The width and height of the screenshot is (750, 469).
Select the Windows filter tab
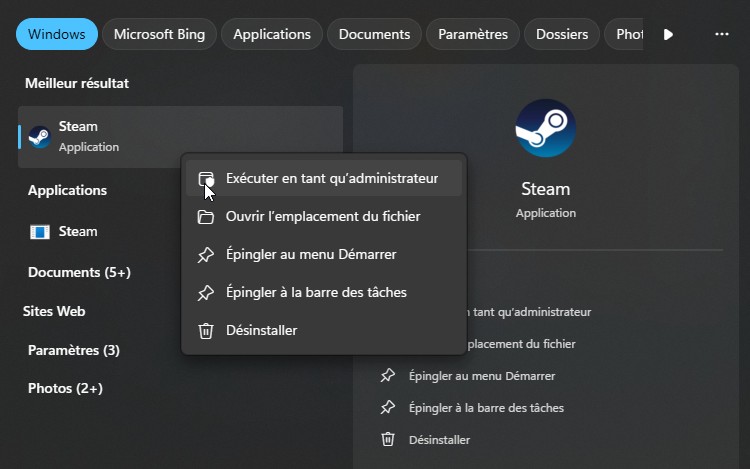tap(57, 34)
